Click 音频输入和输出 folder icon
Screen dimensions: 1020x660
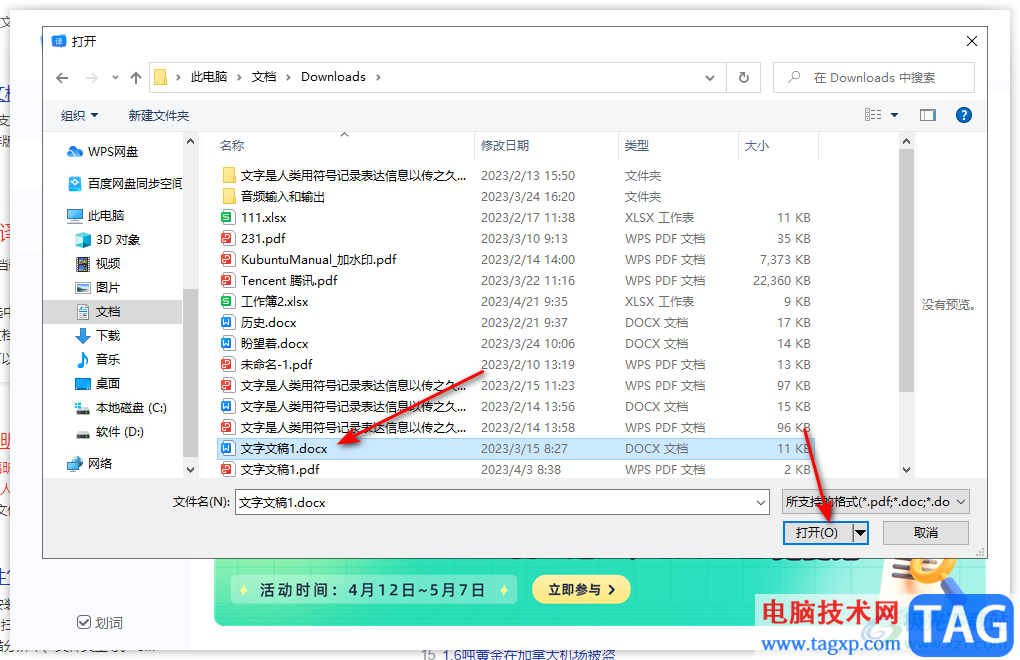[x=228, y=196]
